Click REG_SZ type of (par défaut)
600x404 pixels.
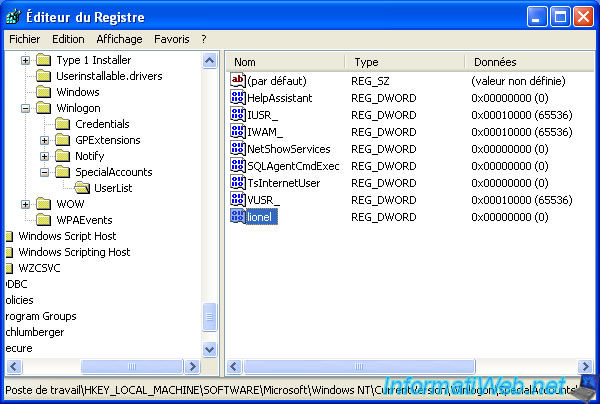(370, 81)
